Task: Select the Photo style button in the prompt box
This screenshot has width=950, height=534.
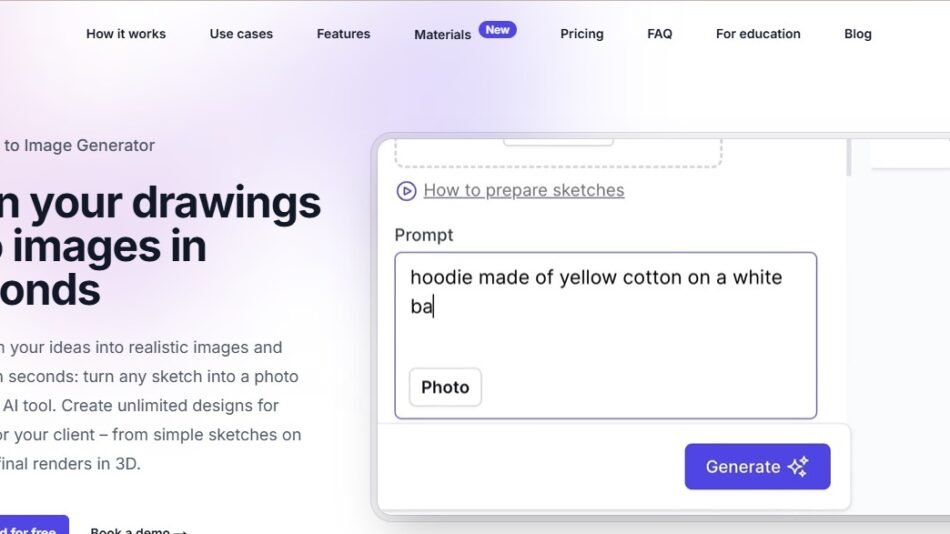Action: [x=445, y=387]
